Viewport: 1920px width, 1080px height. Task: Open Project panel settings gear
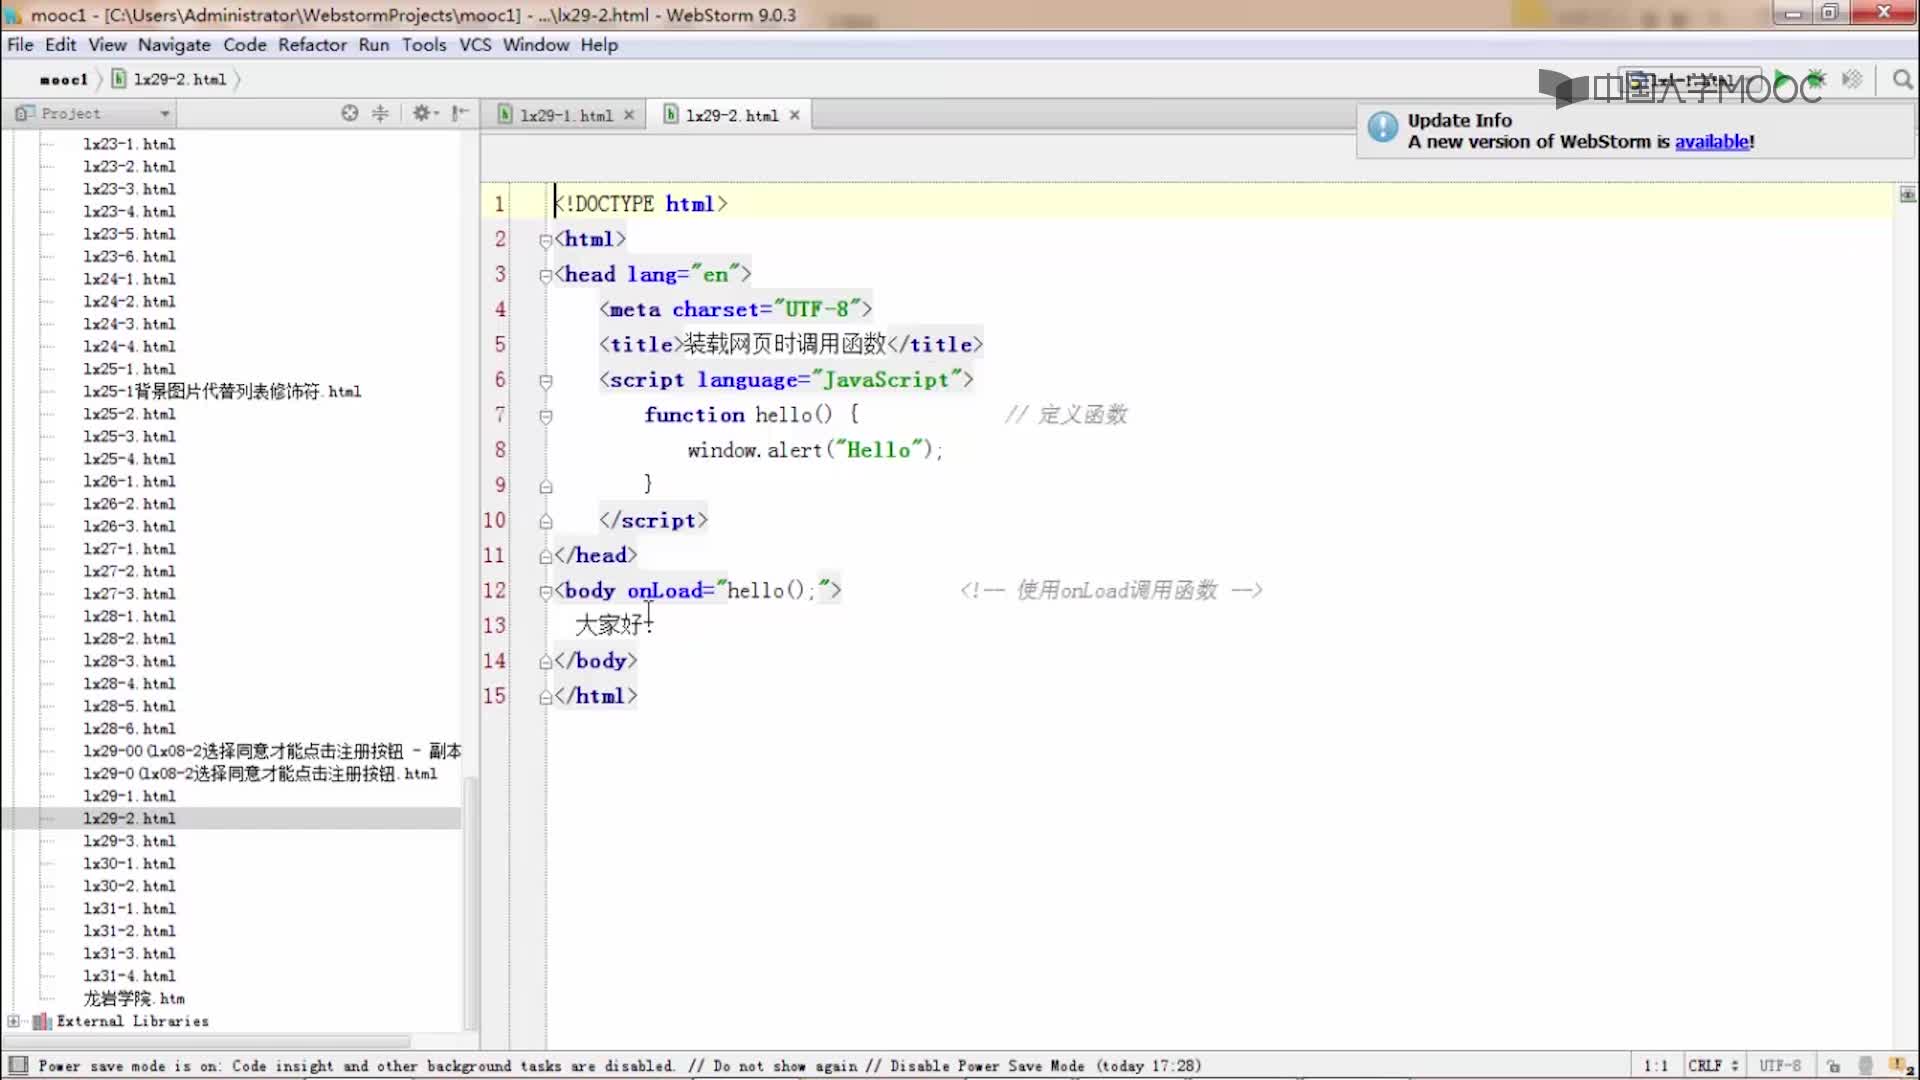tap(424, 113)
